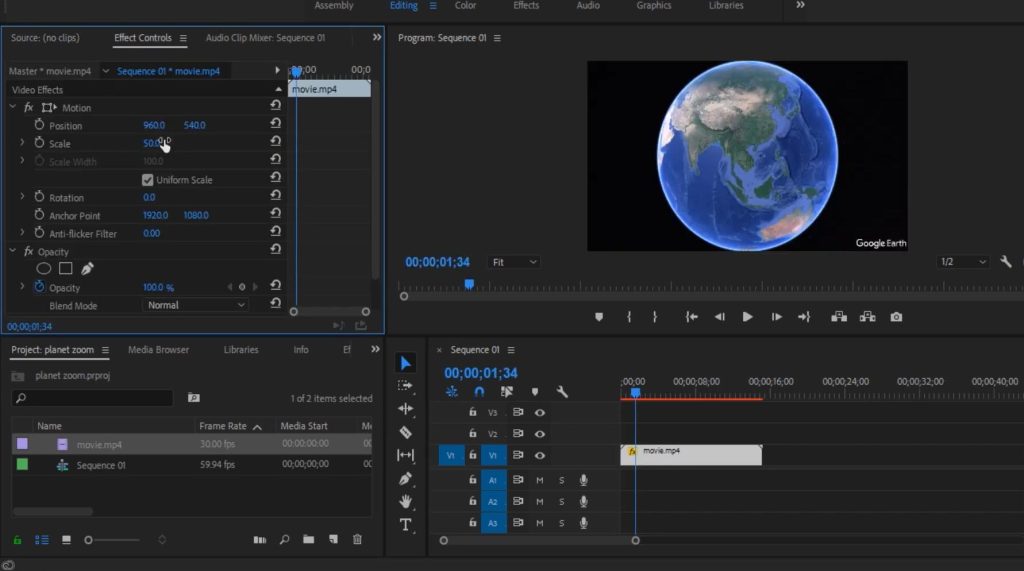Select the Type tool

(x=405, y=525)
